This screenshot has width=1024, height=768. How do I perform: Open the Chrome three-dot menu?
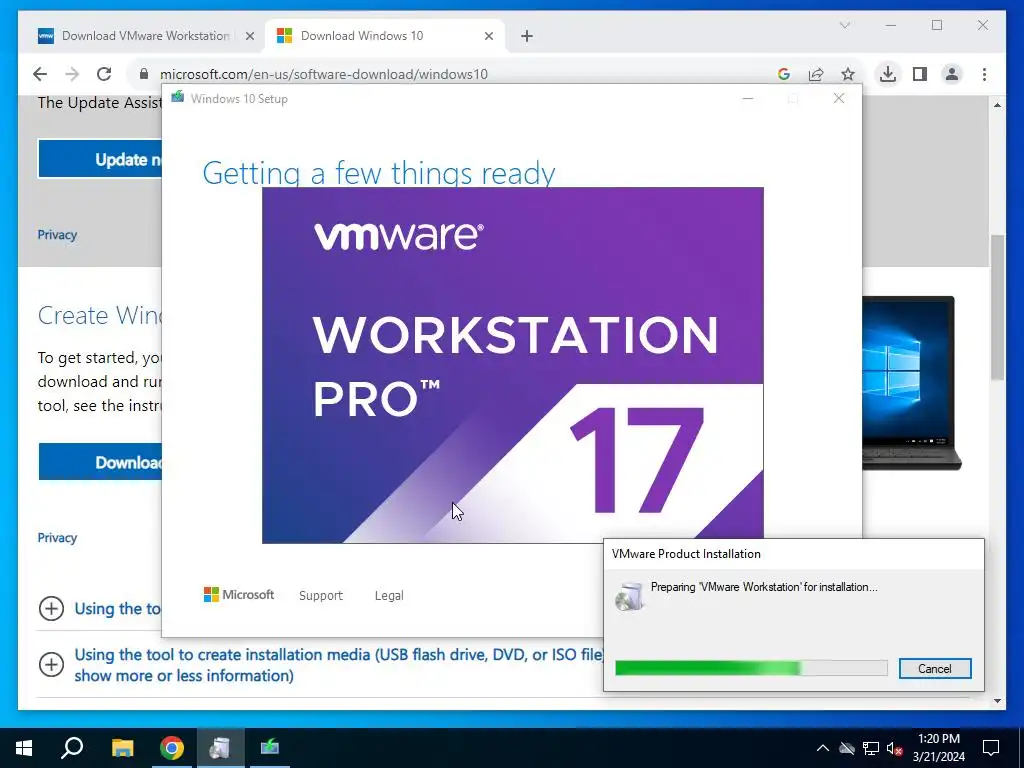coord(984,74)
